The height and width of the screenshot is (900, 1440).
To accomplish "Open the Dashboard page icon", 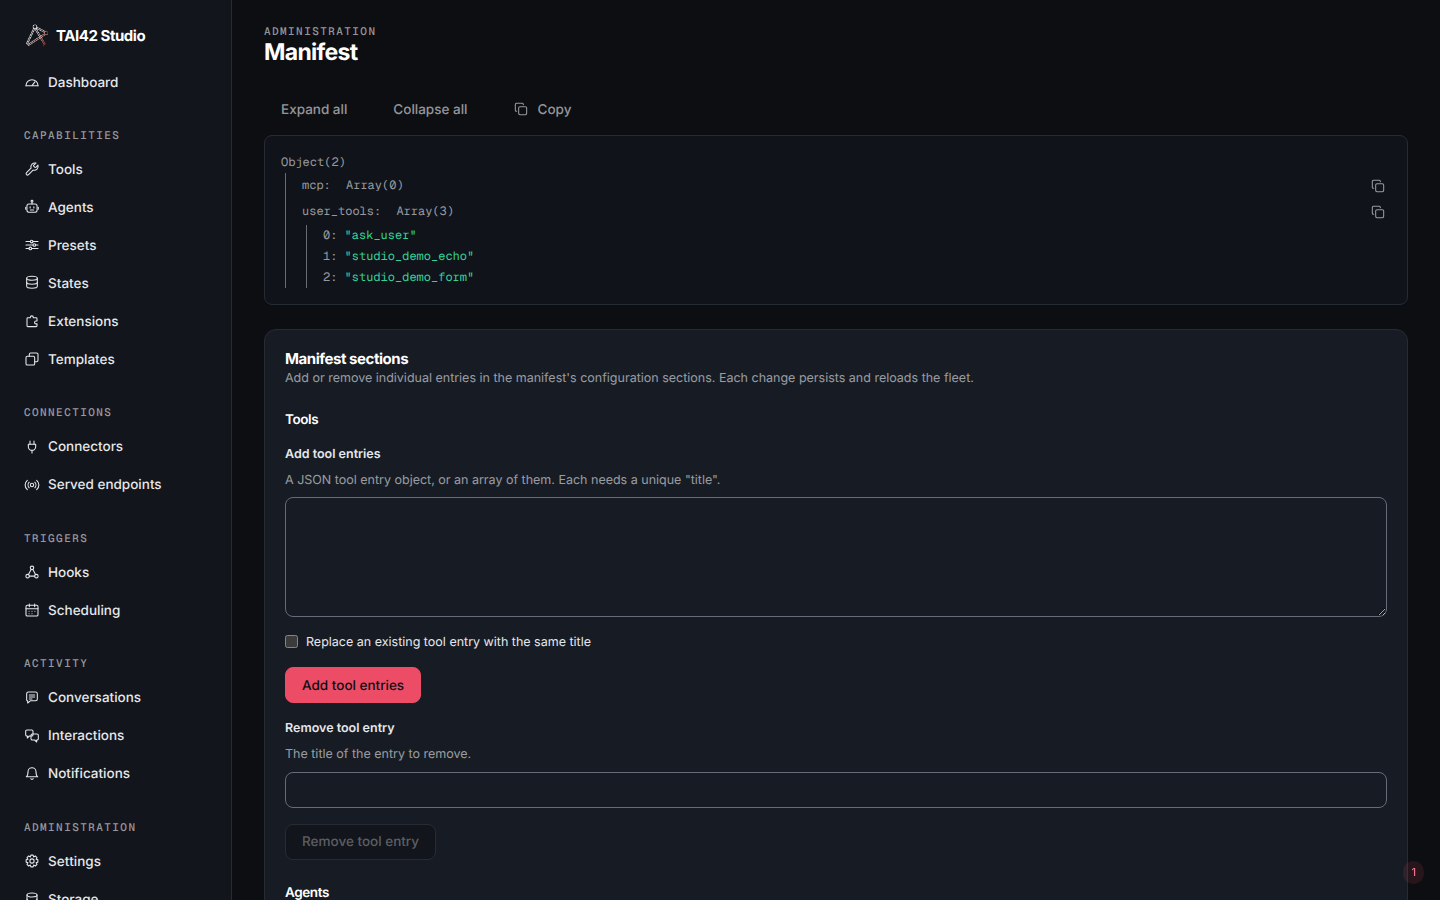I will click(x=32, y=83).
